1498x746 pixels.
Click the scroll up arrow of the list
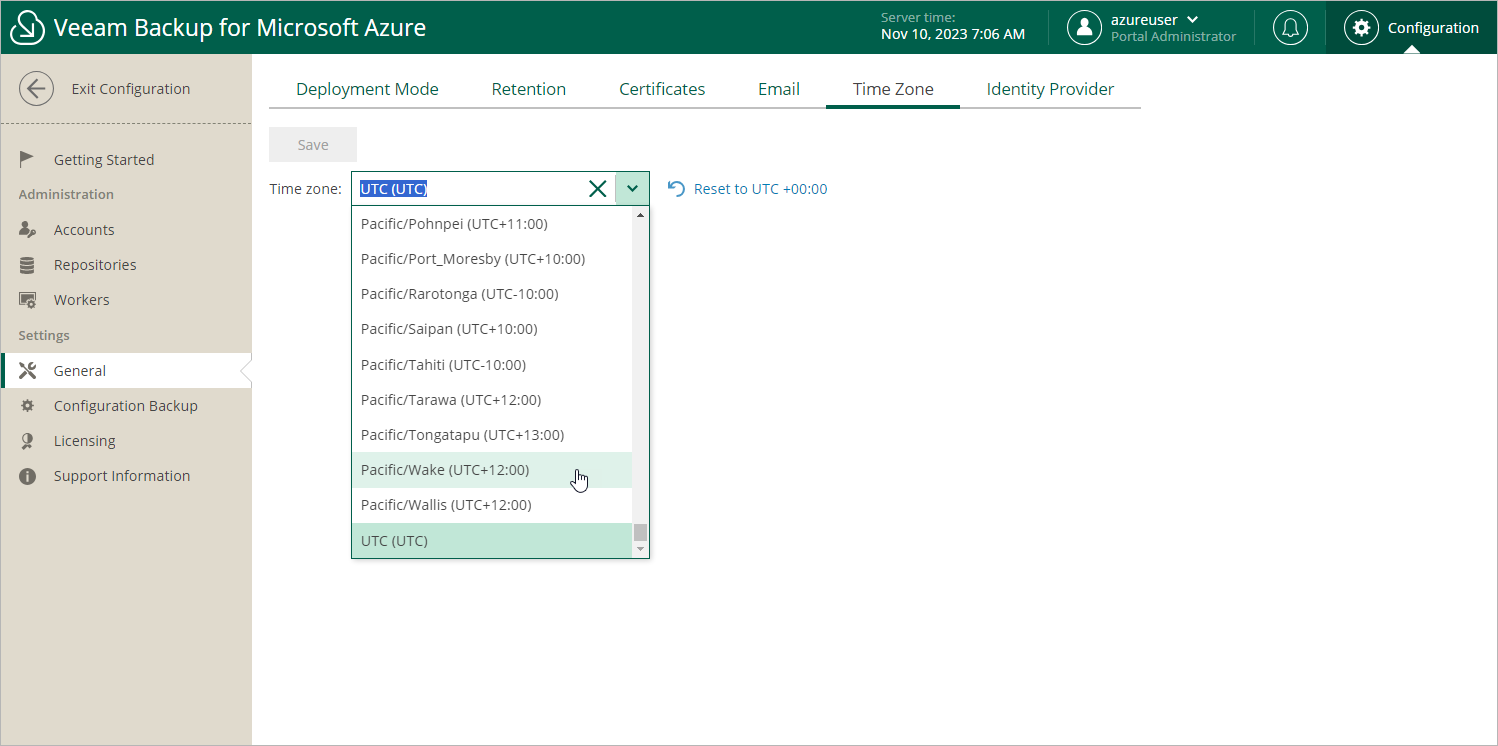(641, 214)
